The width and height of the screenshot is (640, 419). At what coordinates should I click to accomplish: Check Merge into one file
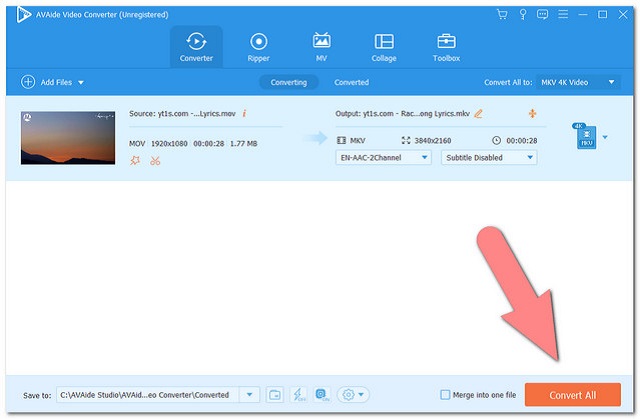(445, 395)
